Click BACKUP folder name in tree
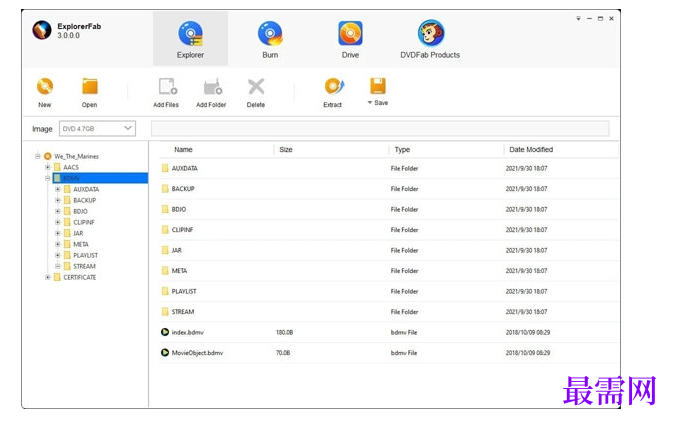Viewport: 675px width, 422px height. pos(84,200)
